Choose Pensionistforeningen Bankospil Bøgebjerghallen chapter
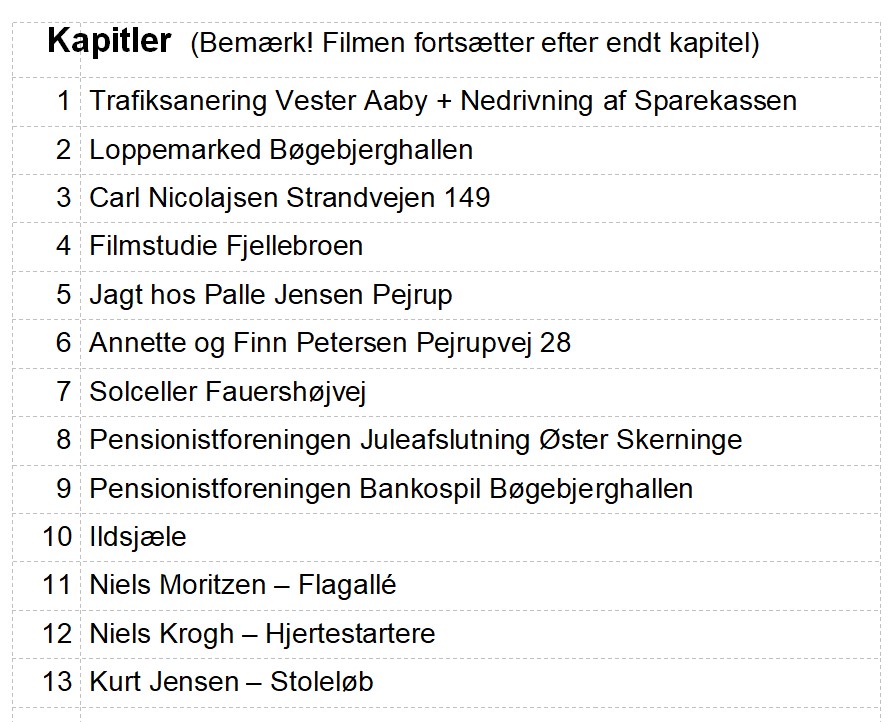Screen dimensions: 890x722 pos(391,489)
